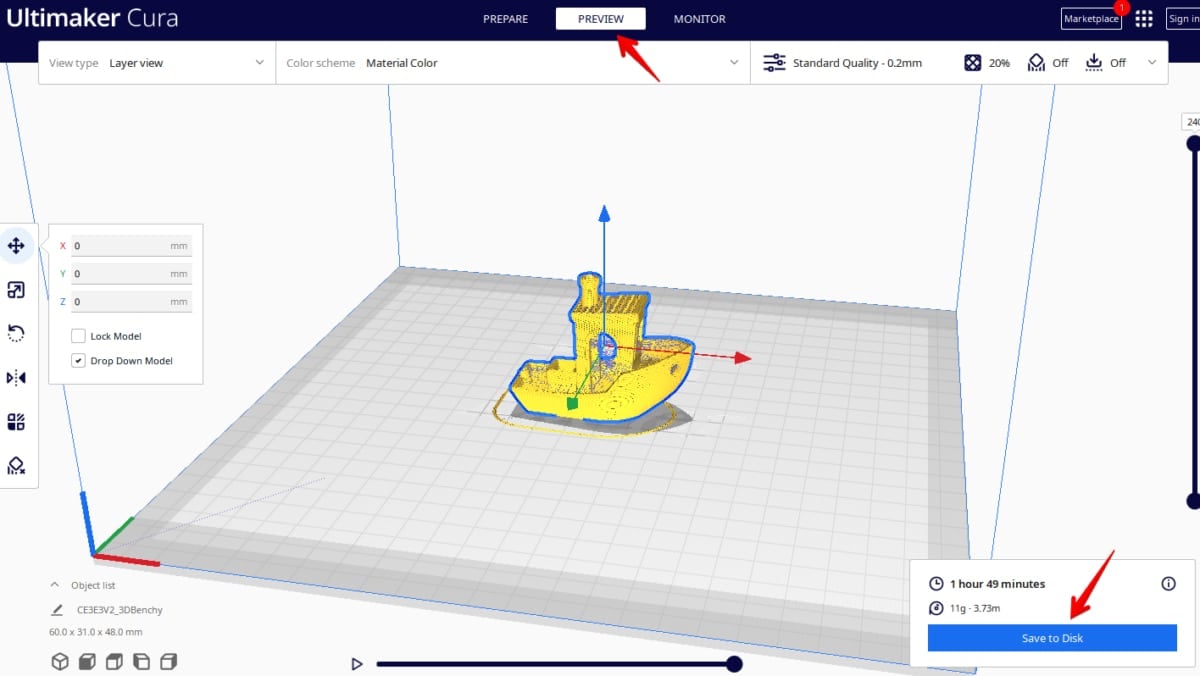This screenshot has height=676, width=1200.
Task: Click the adhesion Off icon
Action: tap(1094, 62)
